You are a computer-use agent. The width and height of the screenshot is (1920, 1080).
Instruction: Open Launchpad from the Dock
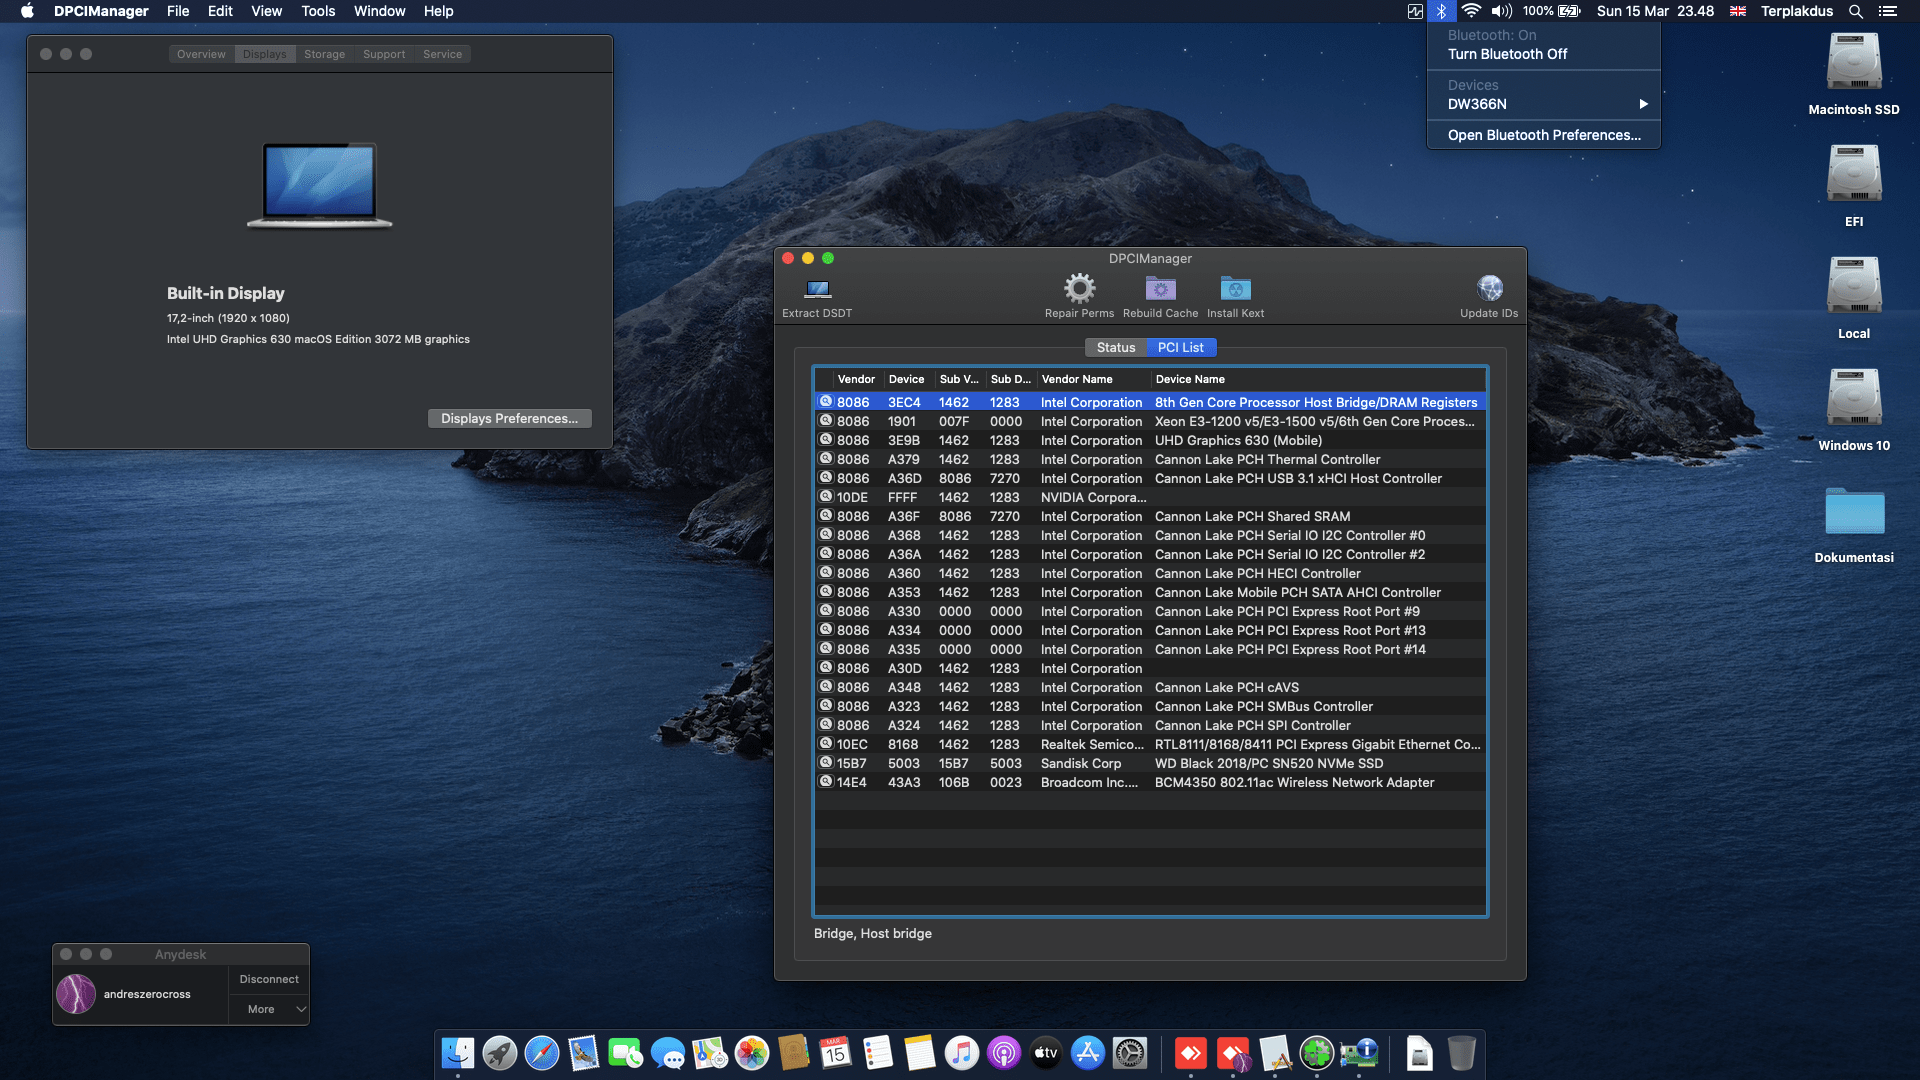[500, 1053]
